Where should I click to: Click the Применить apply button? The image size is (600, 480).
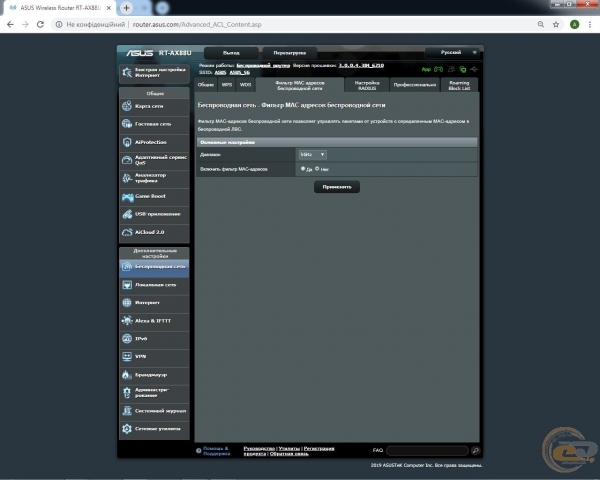point(337,187)
